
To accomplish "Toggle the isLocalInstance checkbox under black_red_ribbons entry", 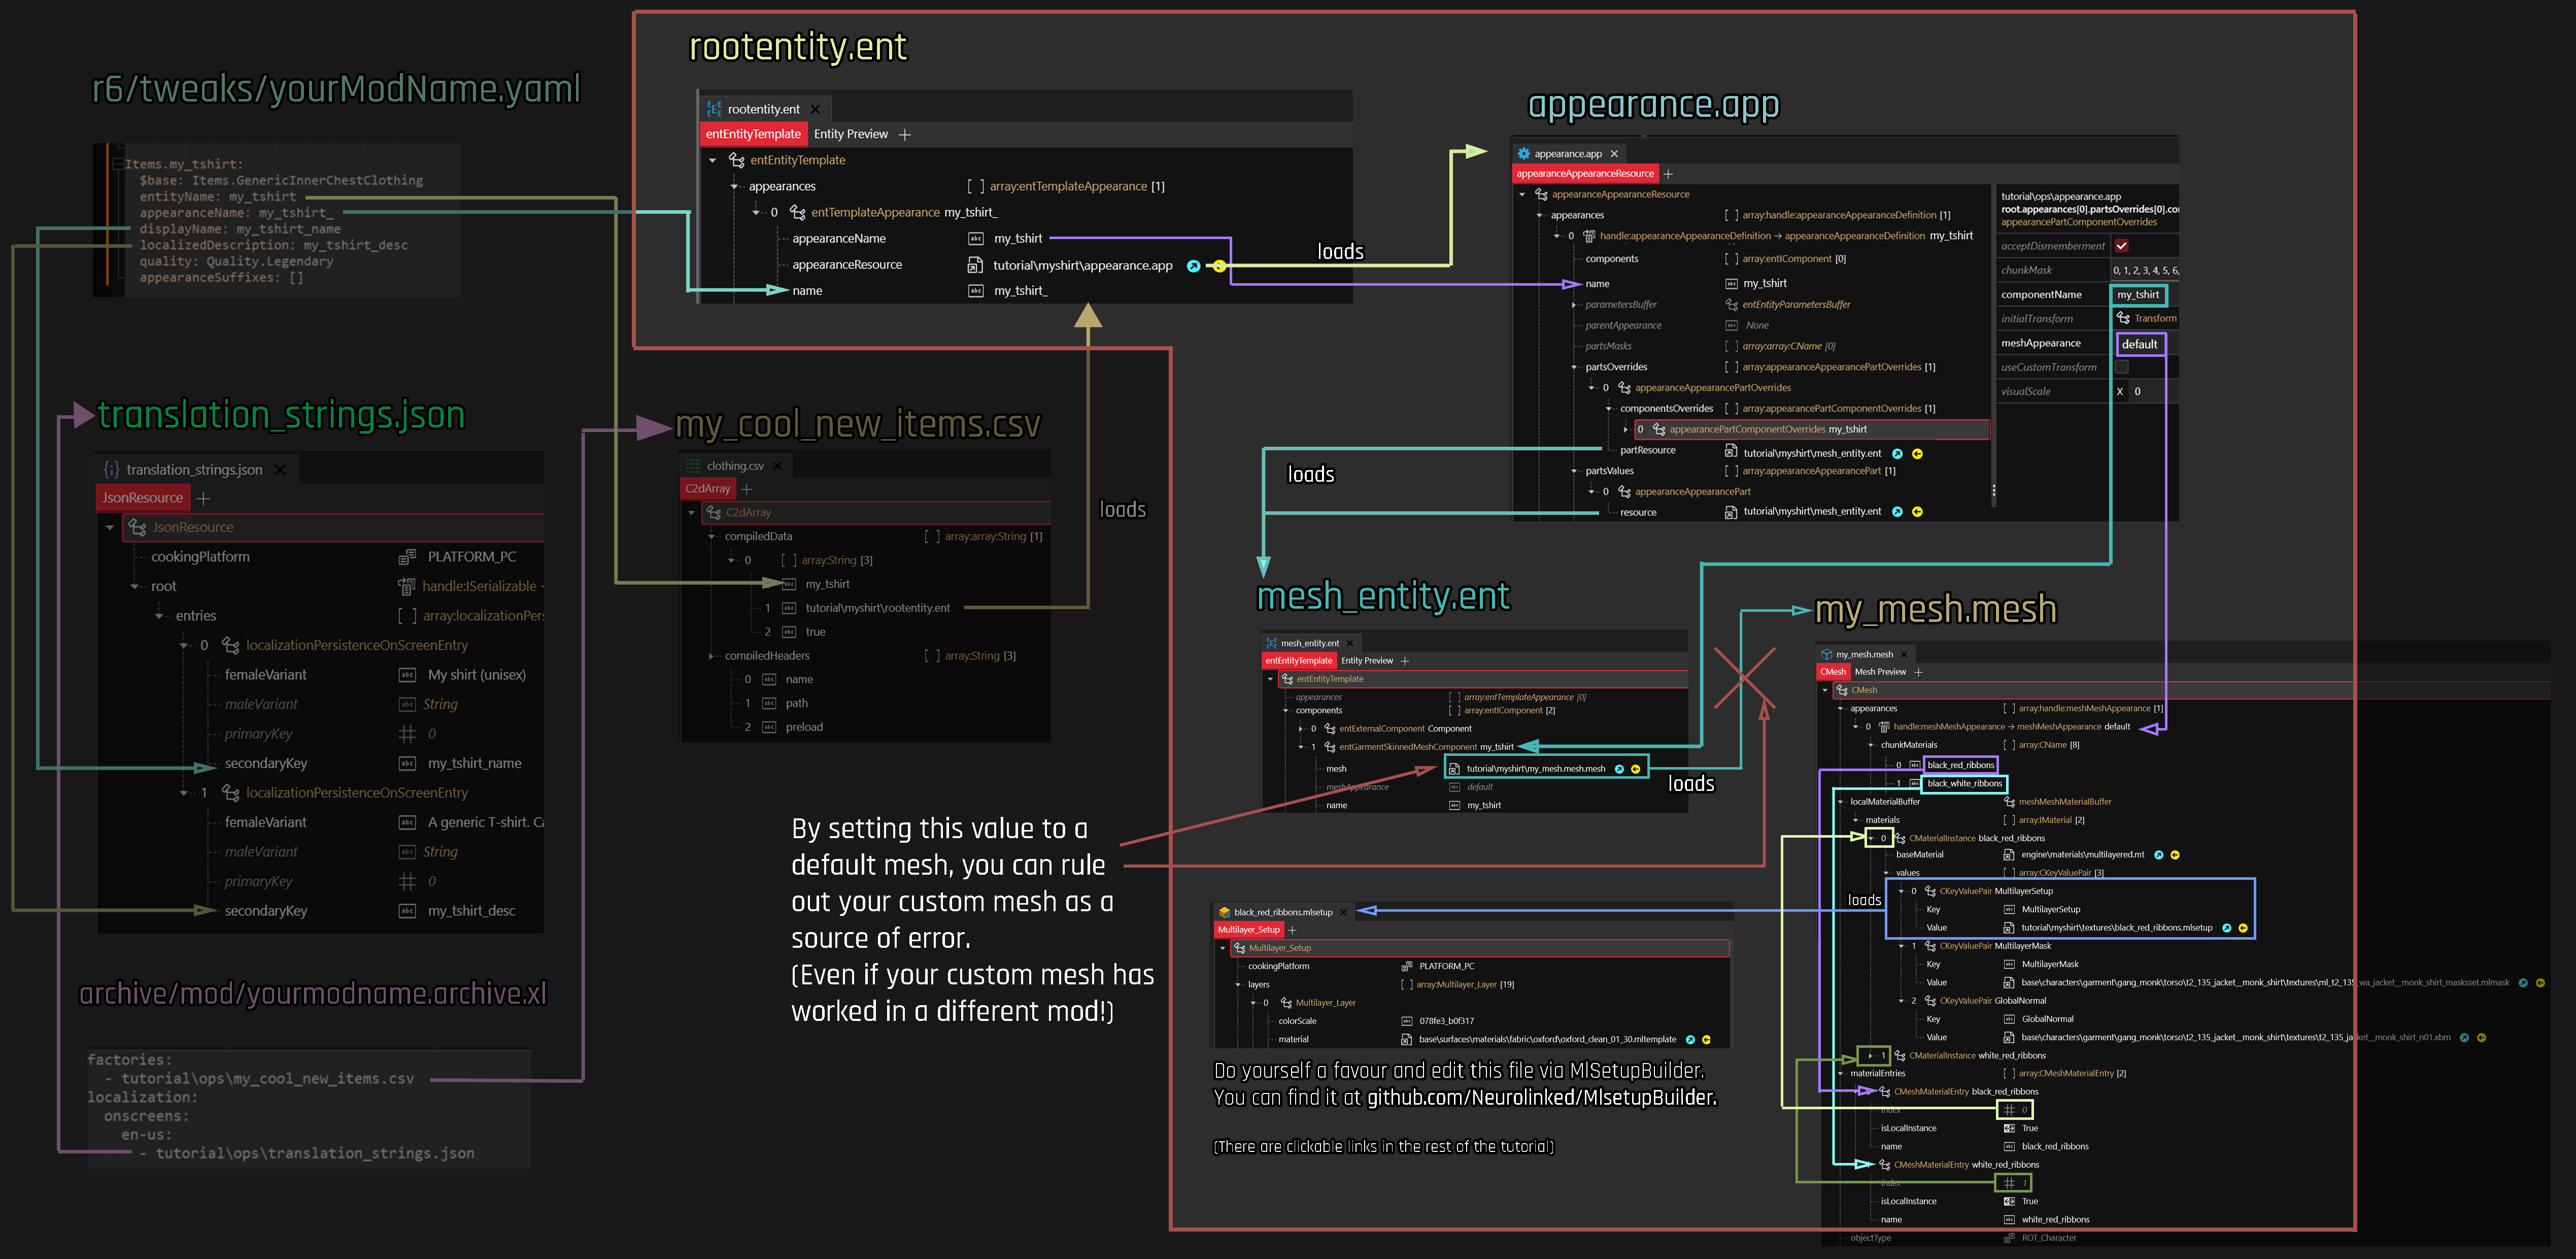I will [x=2009, y=1128].
